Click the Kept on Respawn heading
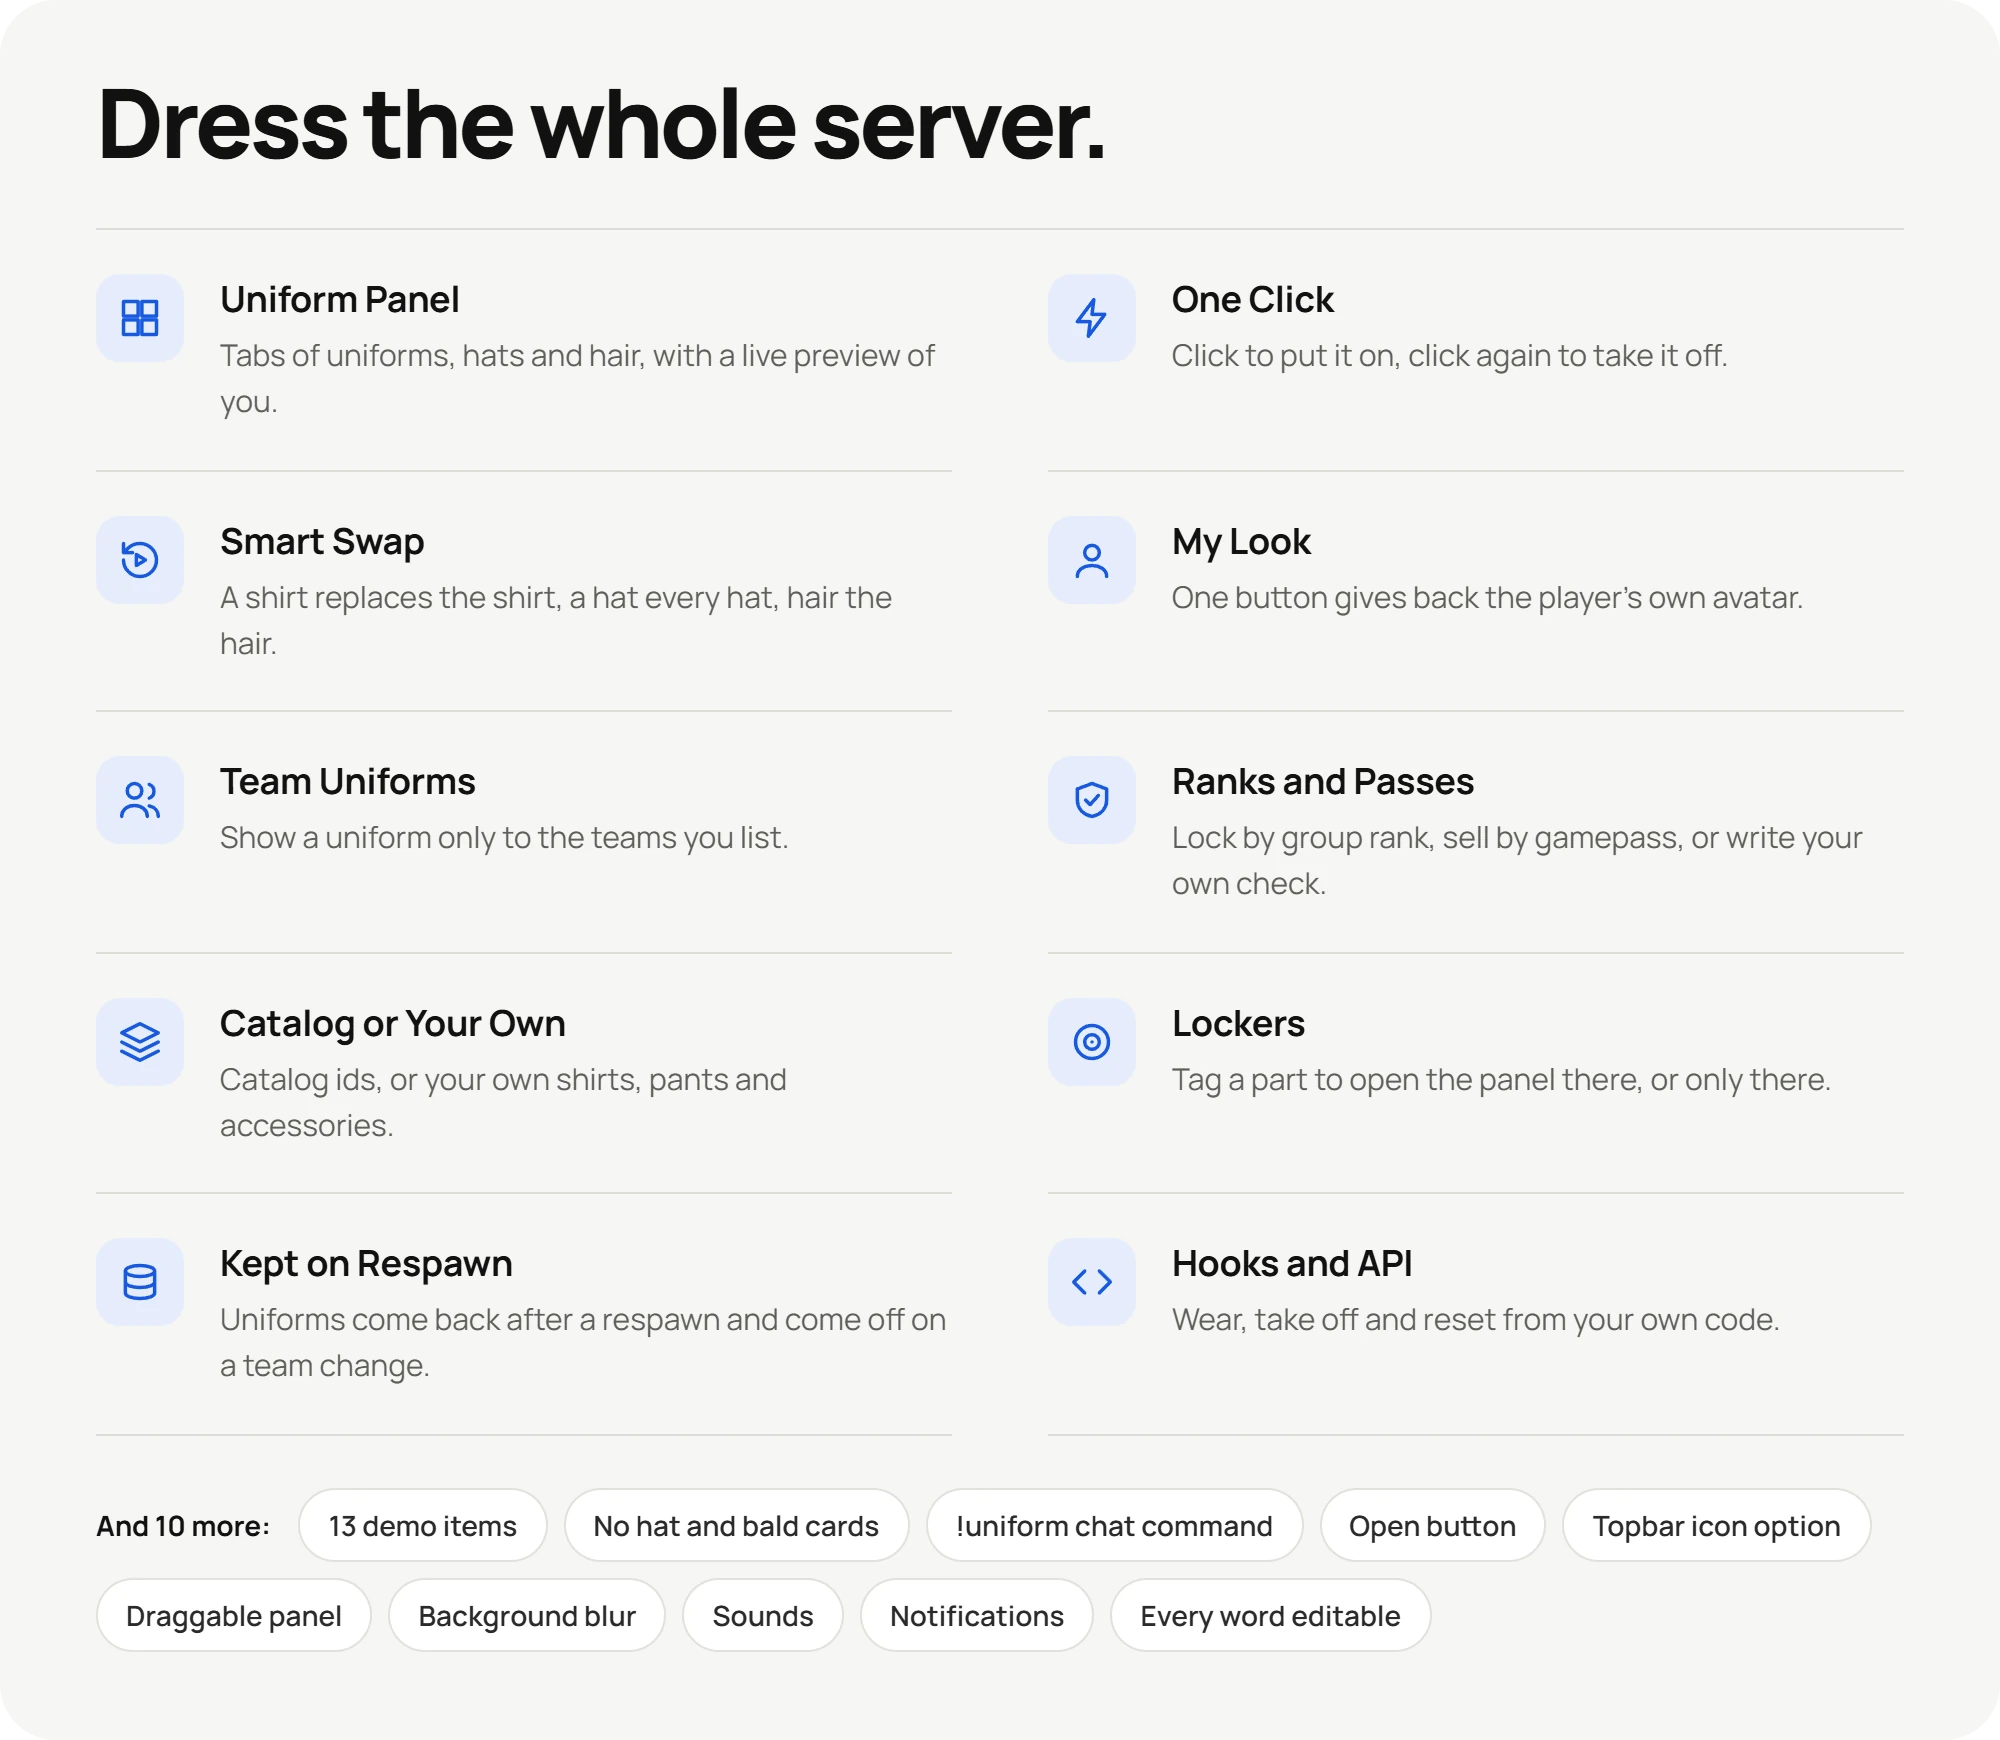 366,1264
